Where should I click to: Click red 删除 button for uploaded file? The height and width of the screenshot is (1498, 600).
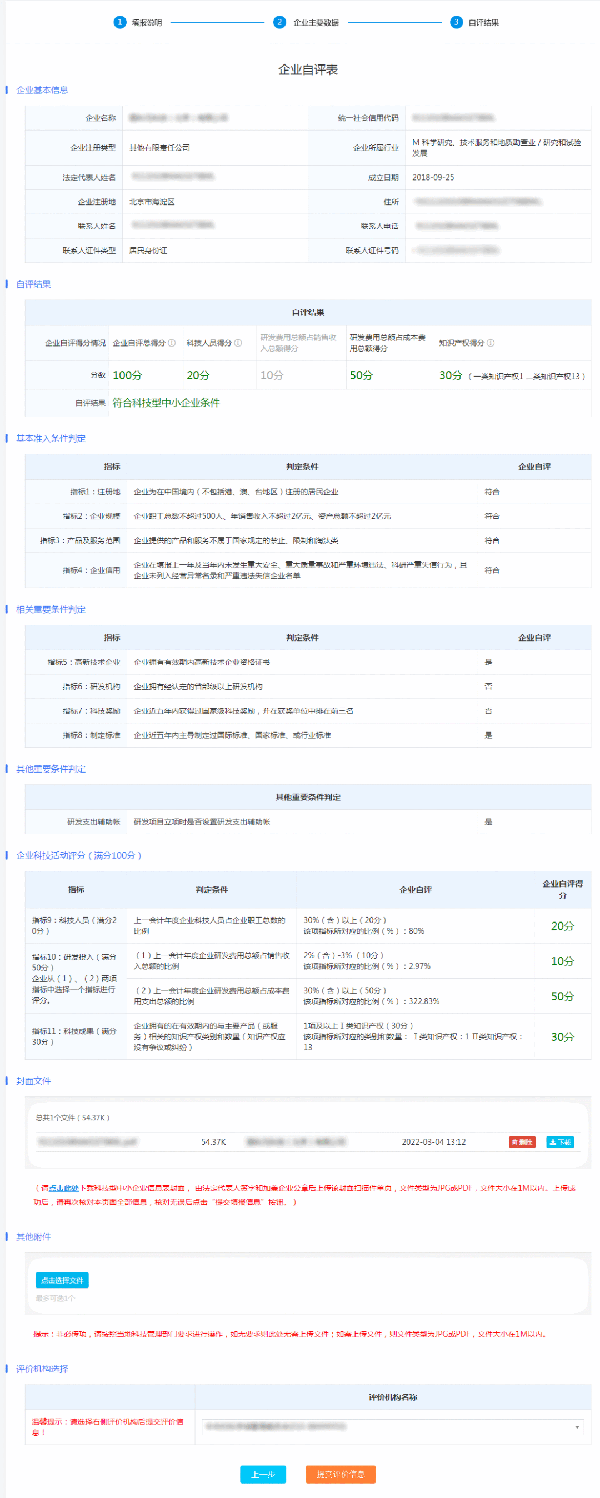point(522,1141)
